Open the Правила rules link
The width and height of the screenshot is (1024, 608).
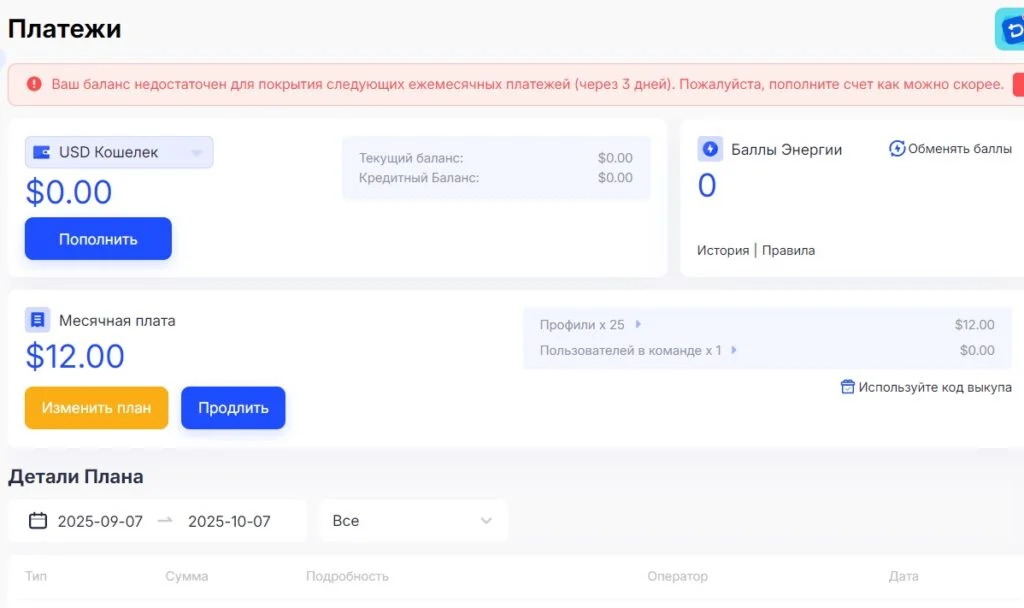(788, 250)
